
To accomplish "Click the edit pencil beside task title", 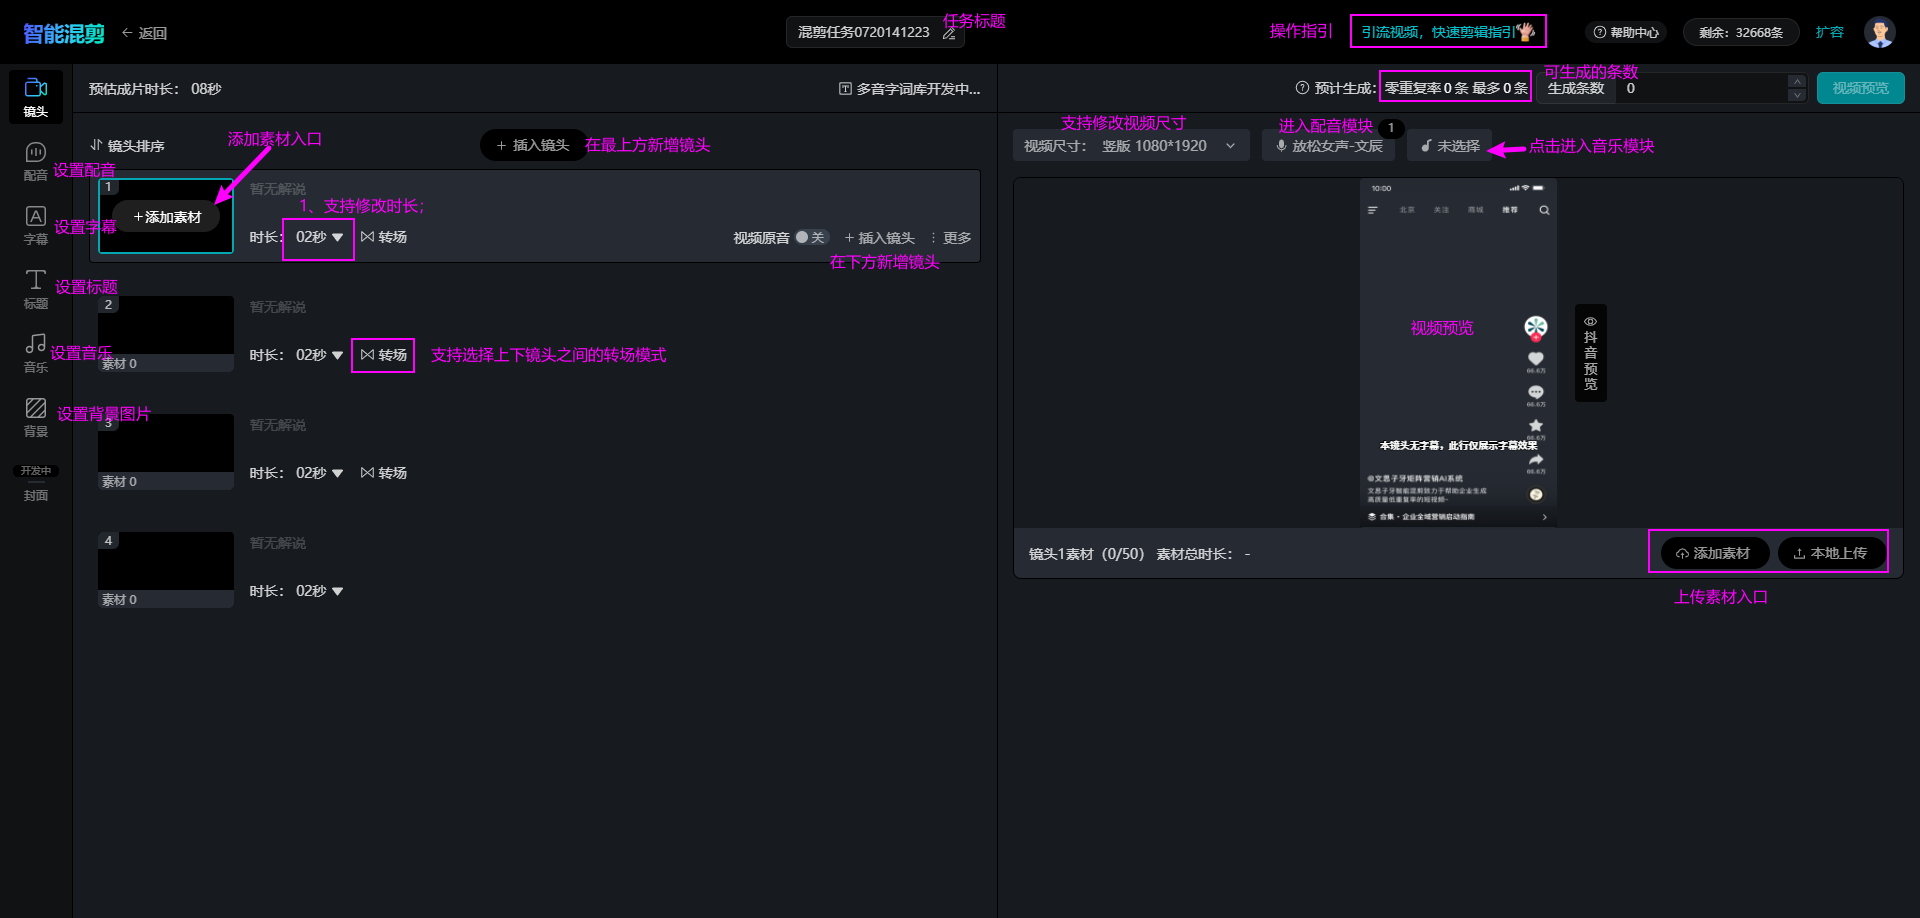I will [949, 33].
